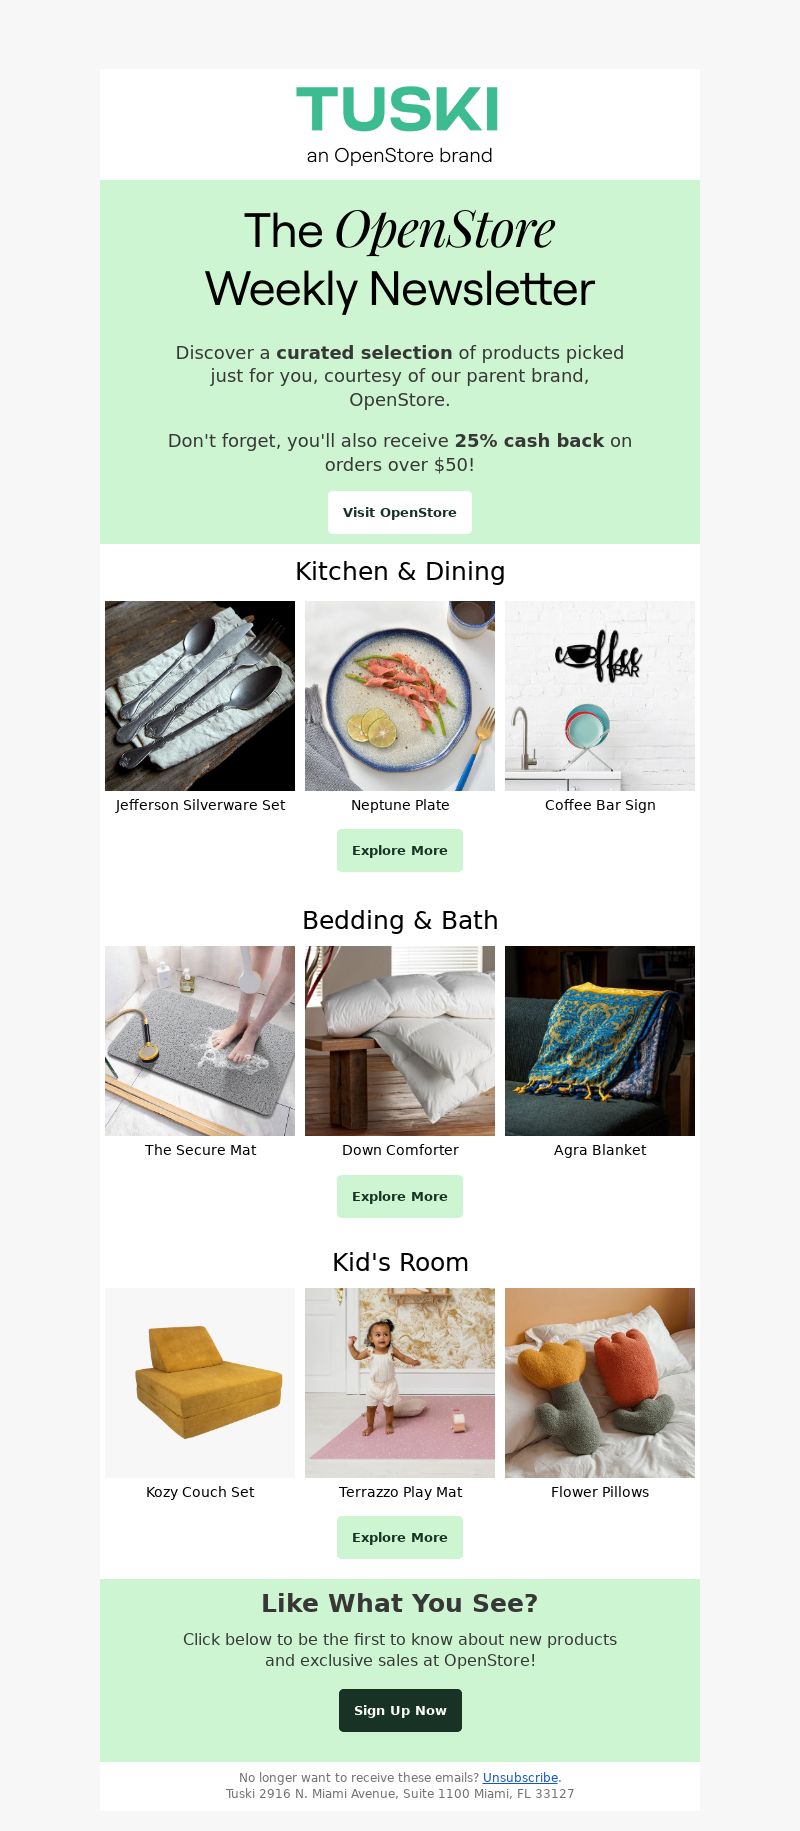Click the Neptune Plate product label
Image resolution: width=800 pixels, height=1831 pixels.
(x=400, y=805)
